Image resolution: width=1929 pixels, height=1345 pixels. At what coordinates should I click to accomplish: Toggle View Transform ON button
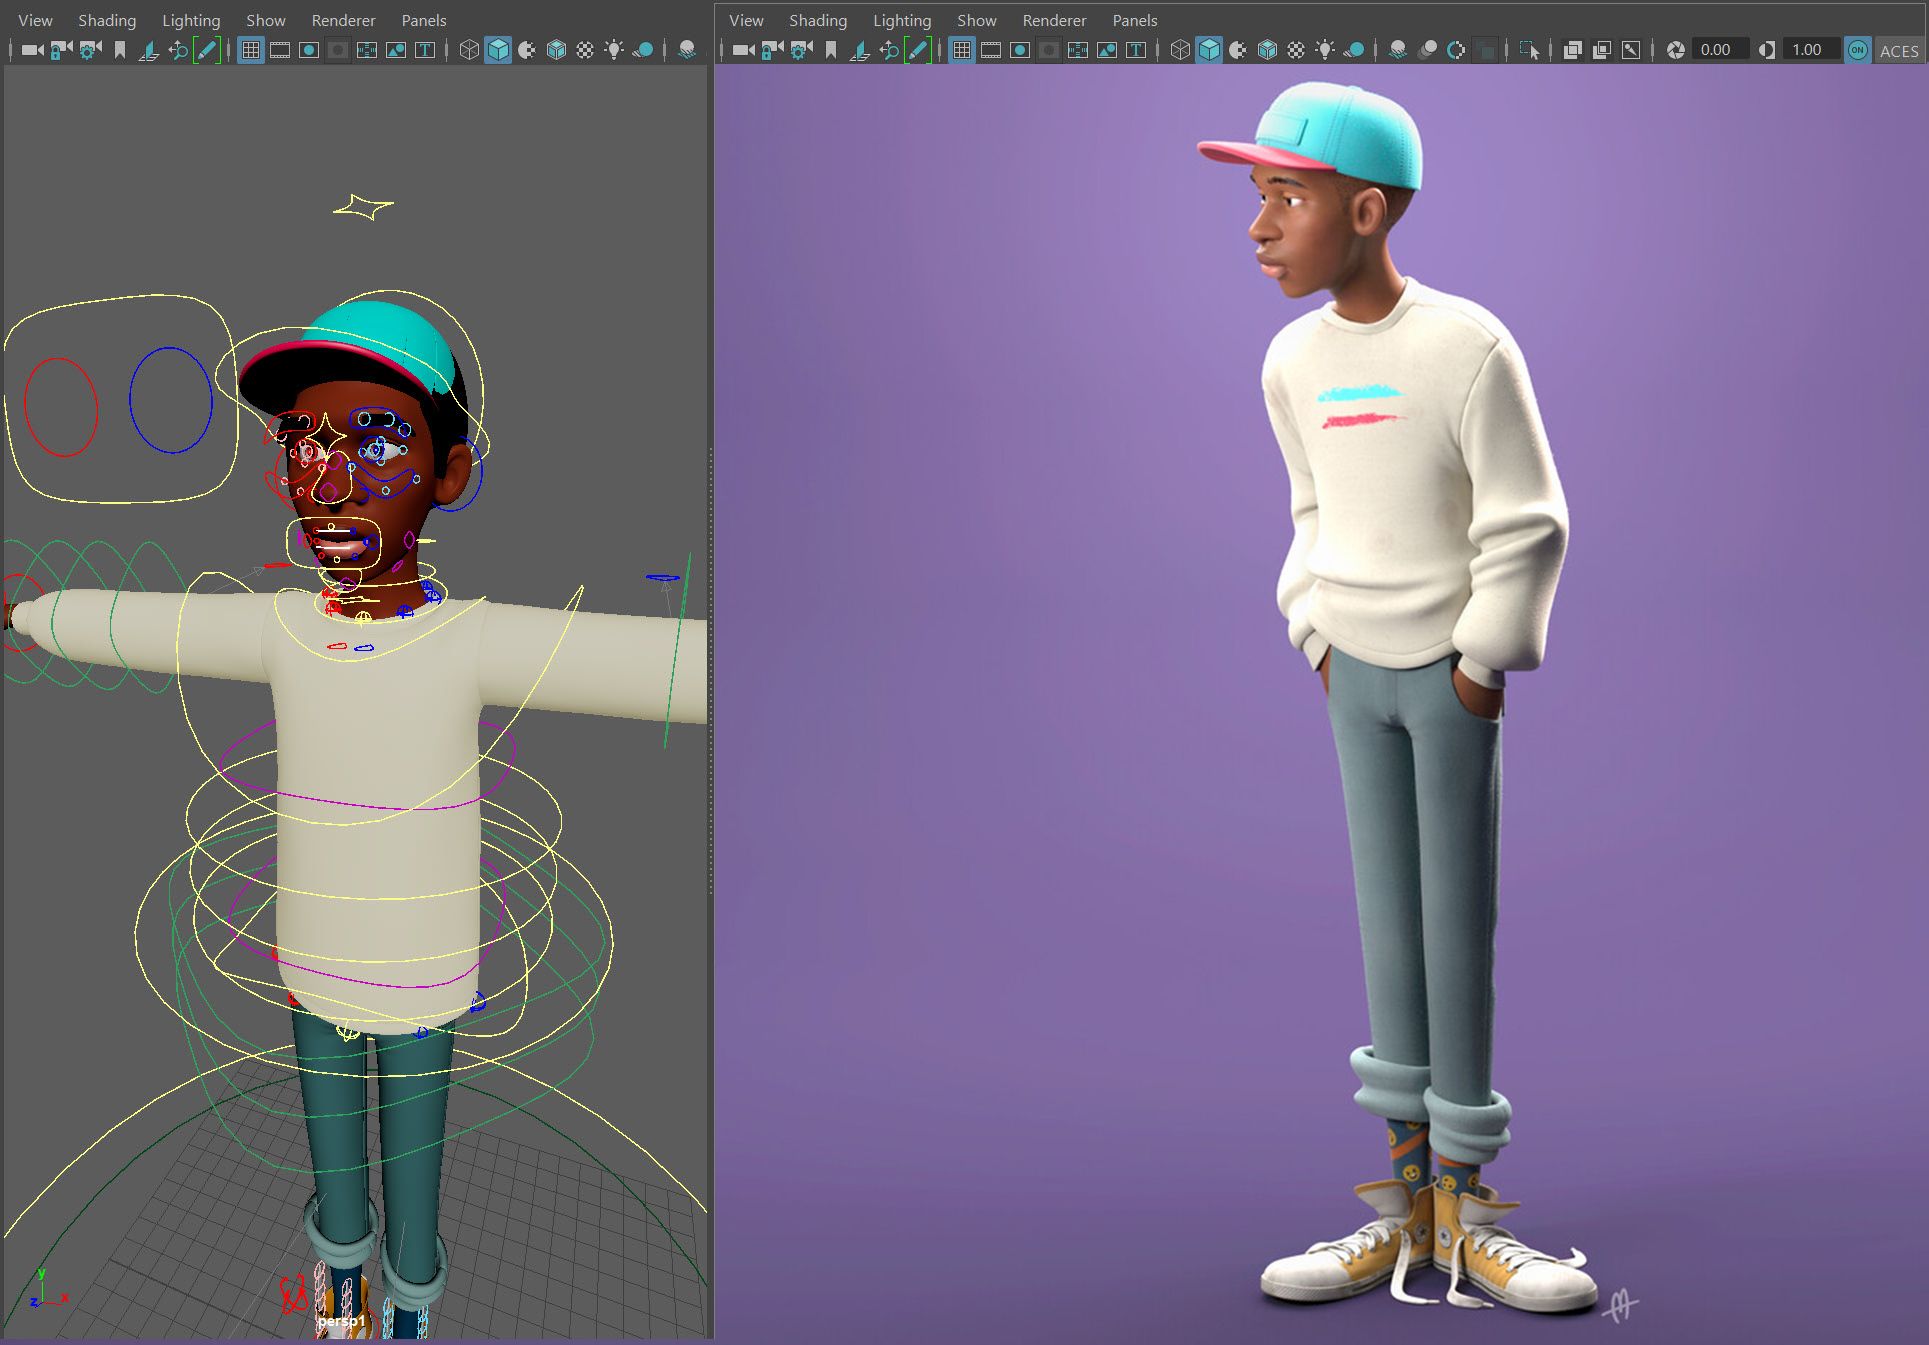click(x=1857, y=50)
